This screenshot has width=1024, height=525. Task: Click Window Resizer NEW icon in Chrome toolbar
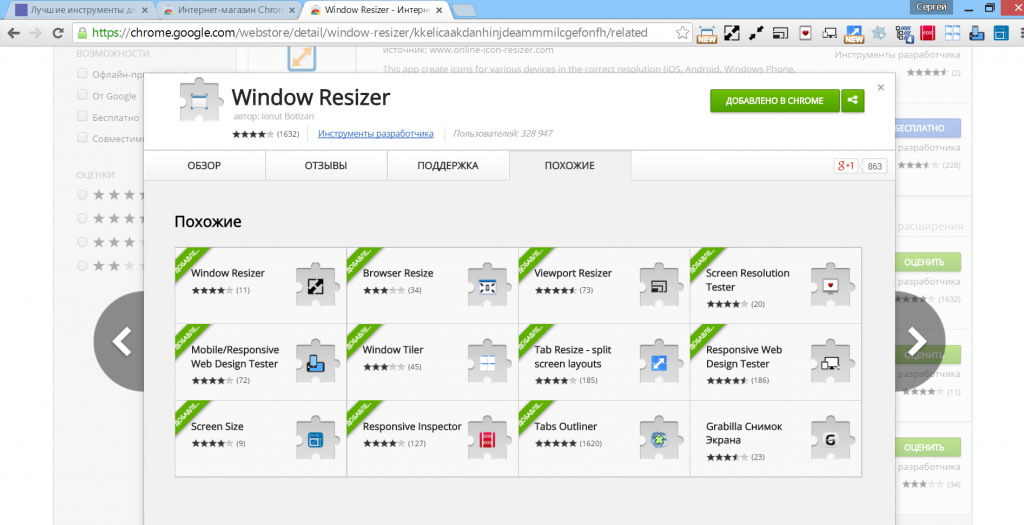pyautogui.click(x=706, y=33)
